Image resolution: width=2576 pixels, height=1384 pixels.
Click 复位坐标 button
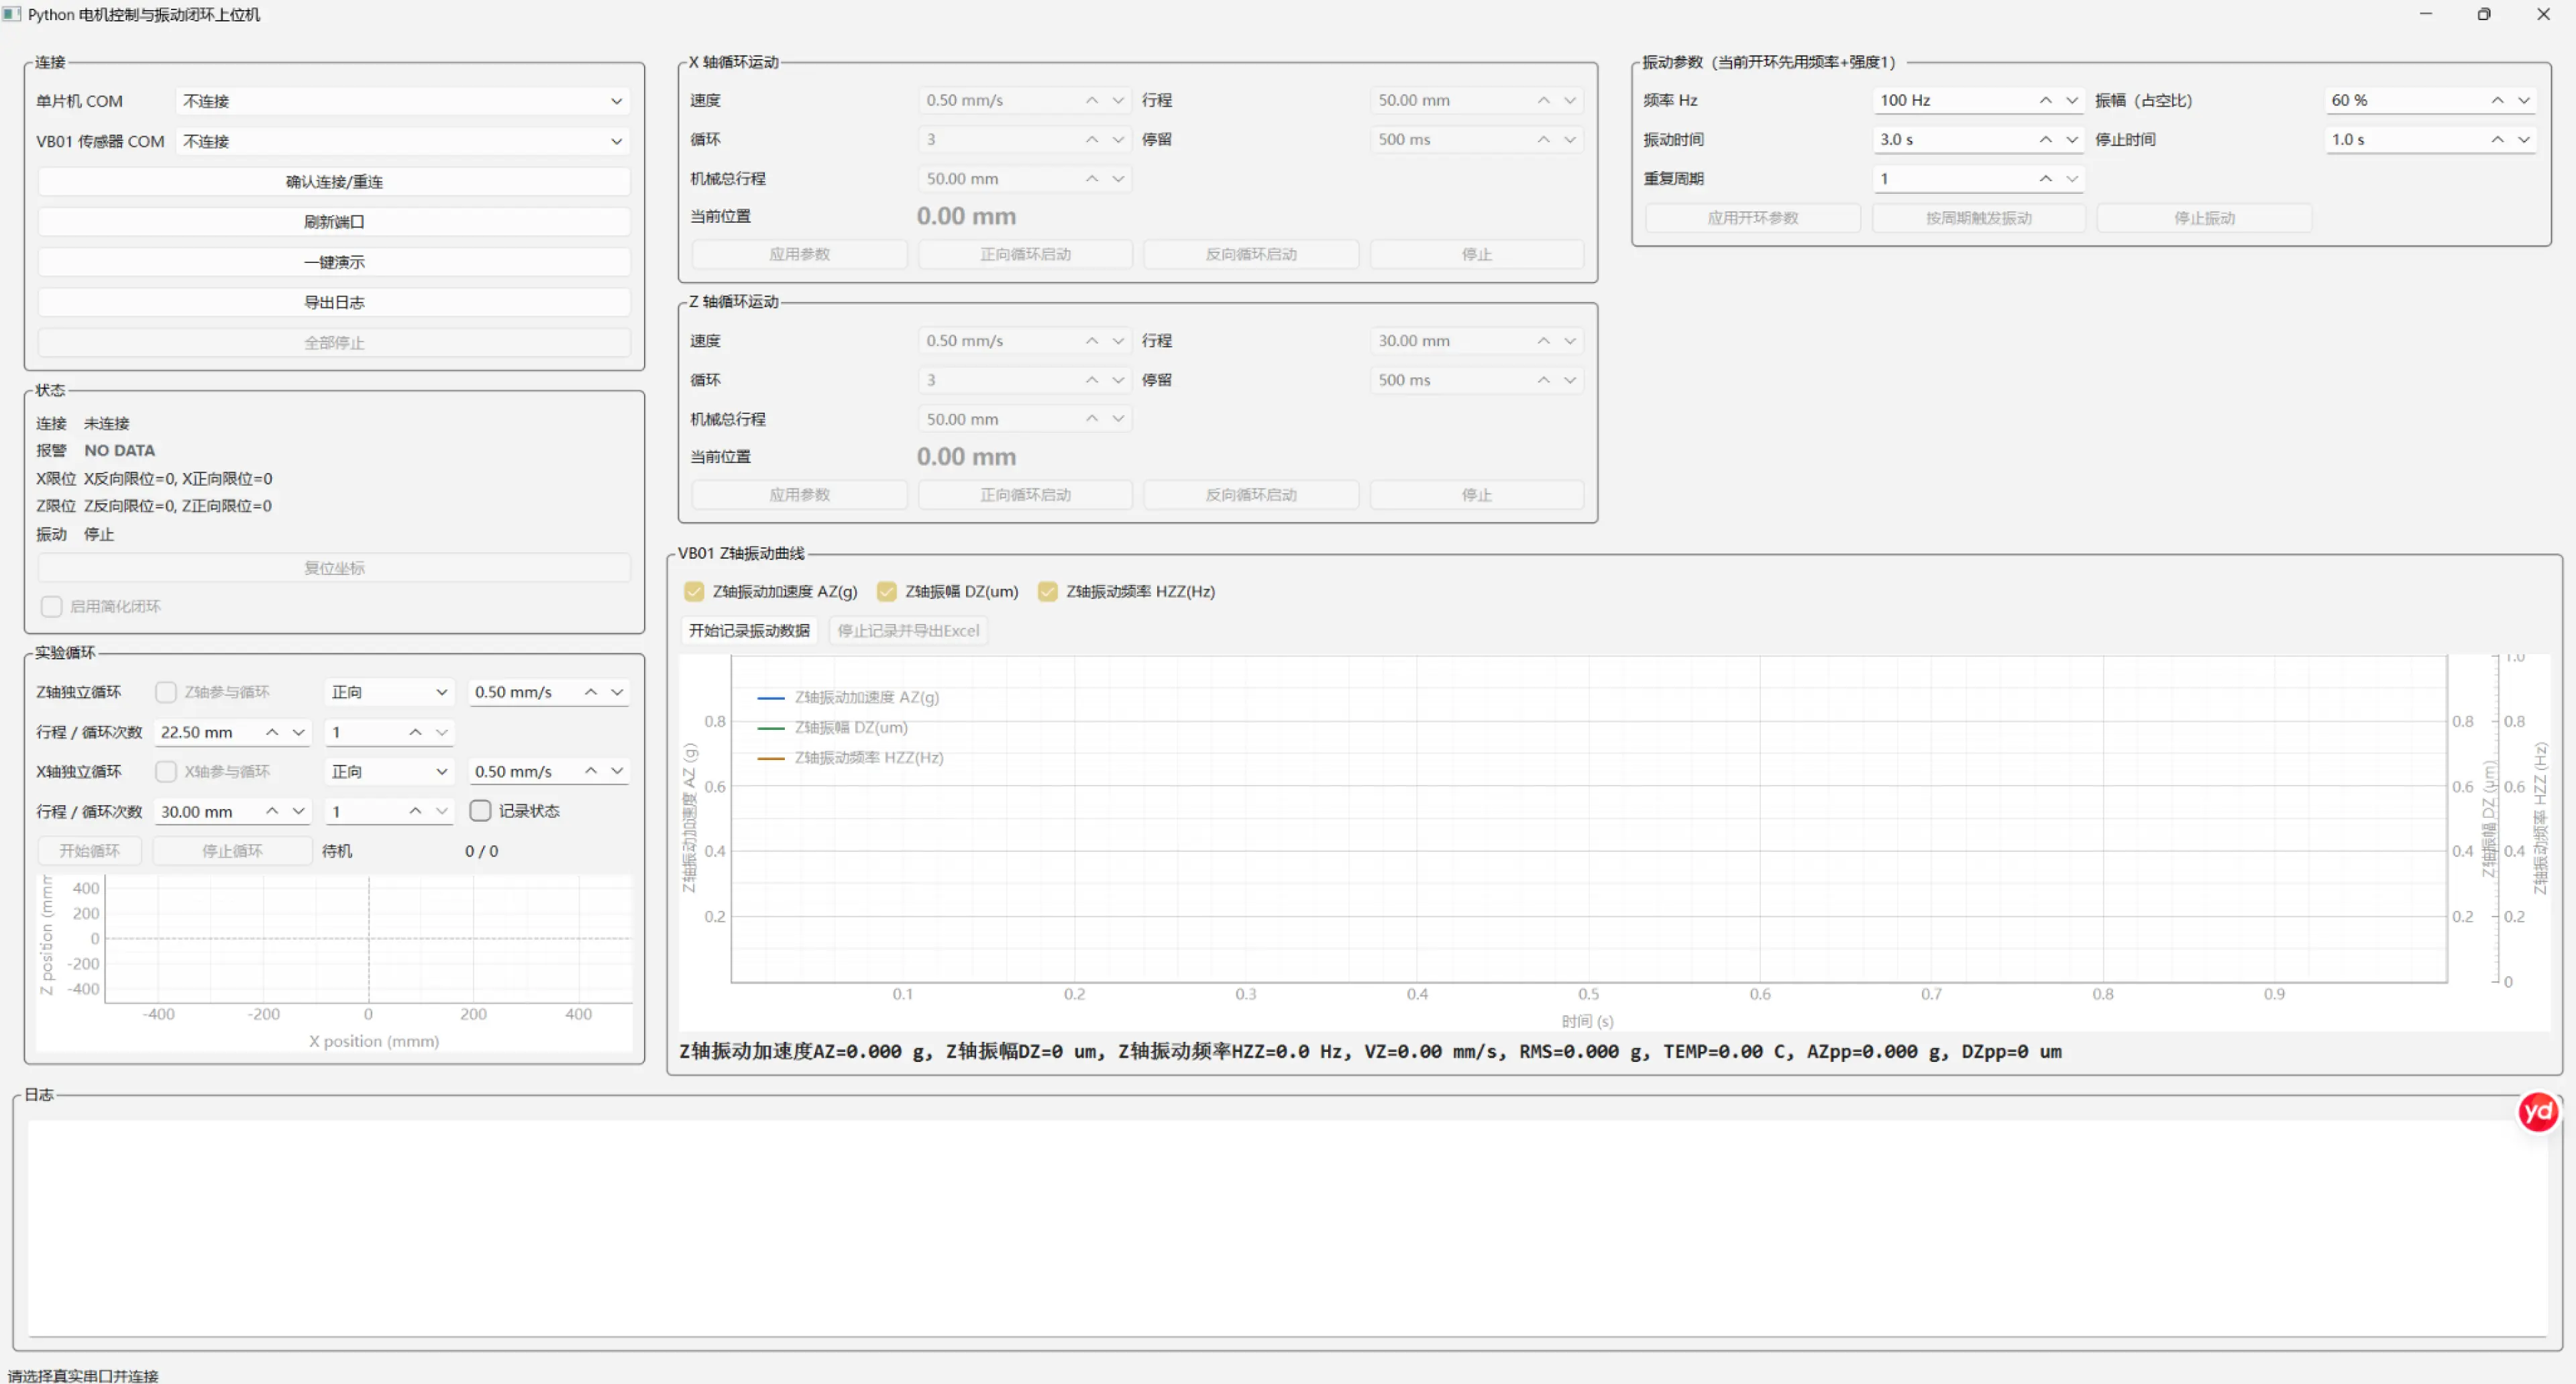[x=334, y=568]
